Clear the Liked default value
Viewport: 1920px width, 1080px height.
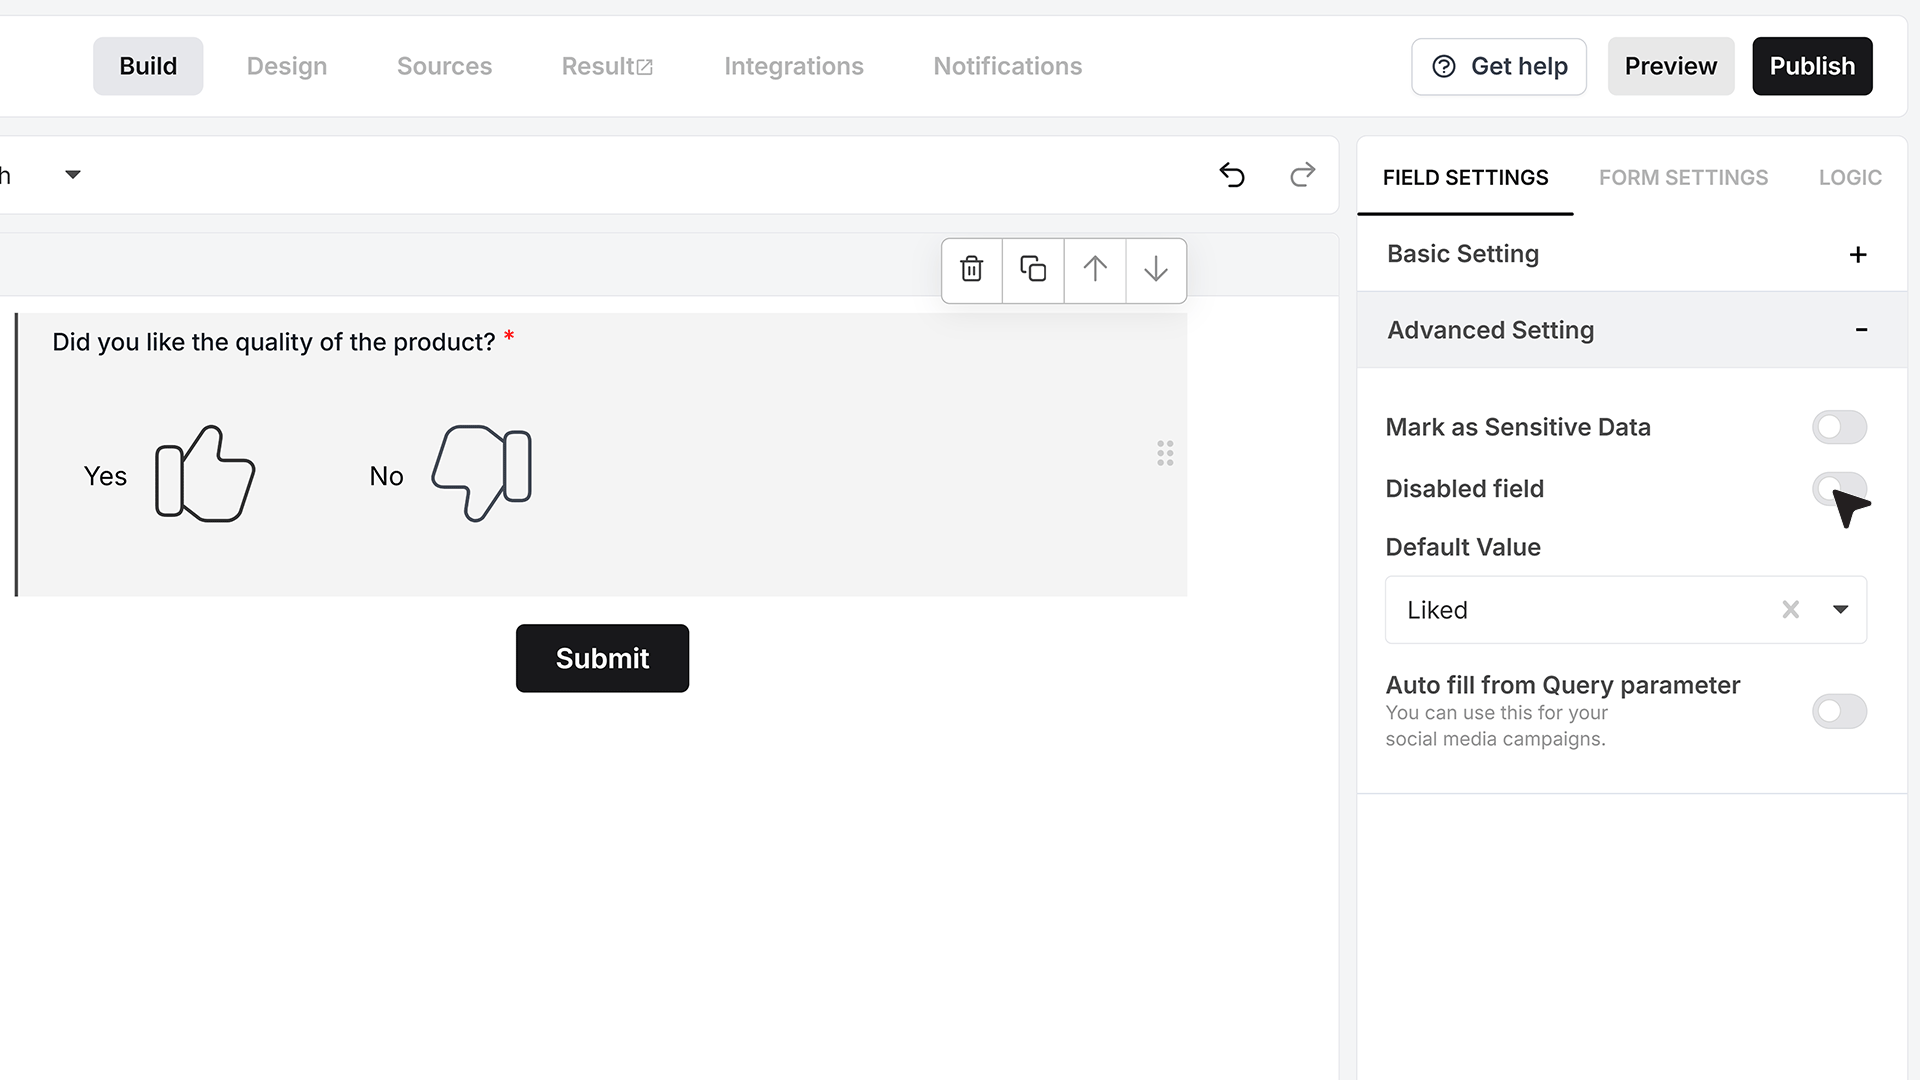pyautogui.click(x=1790, y=609)
